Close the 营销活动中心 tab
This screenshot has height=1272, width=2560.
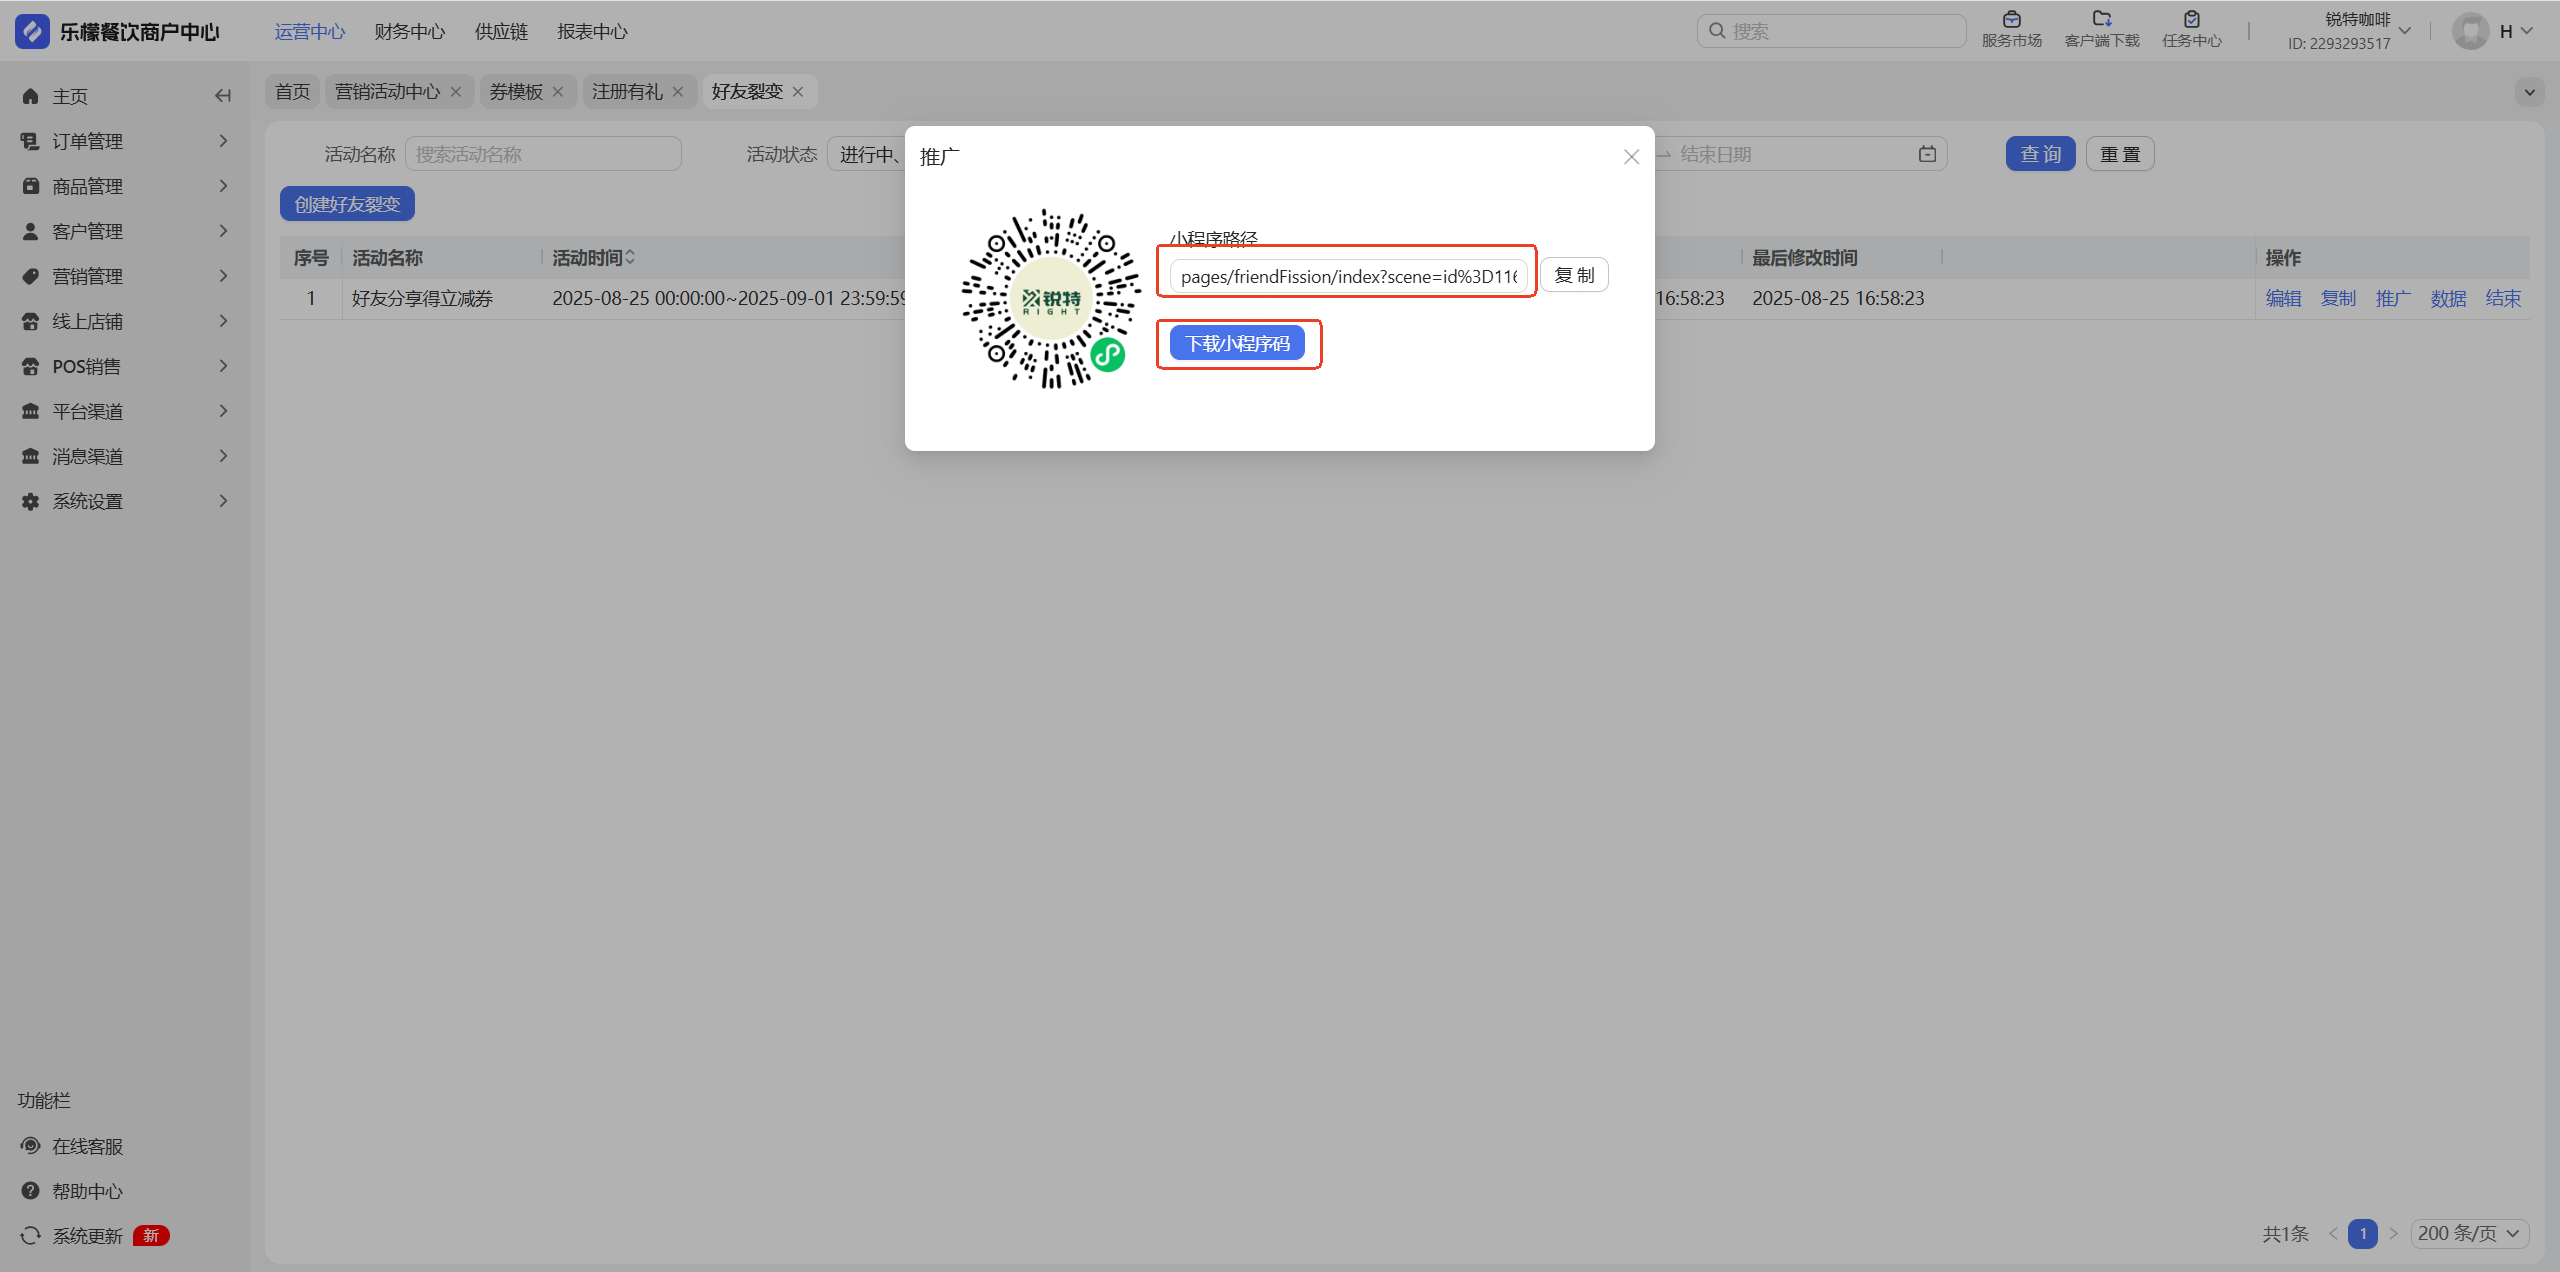[456, 92]
